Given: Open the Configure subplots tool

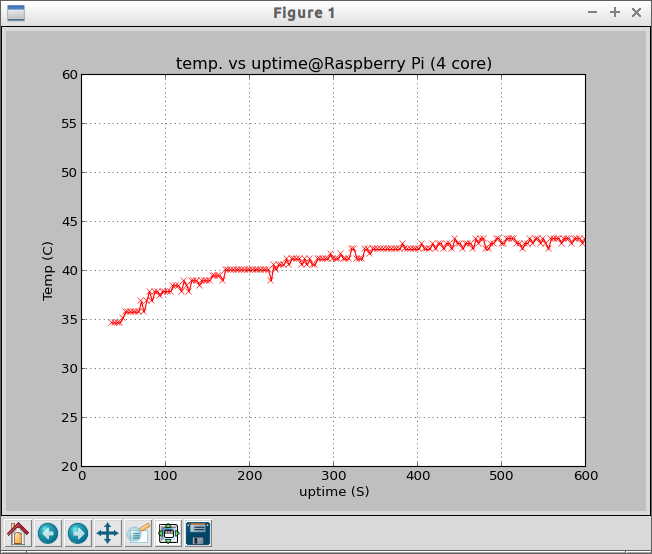Looking at the screenshot, I should (168, 533).
